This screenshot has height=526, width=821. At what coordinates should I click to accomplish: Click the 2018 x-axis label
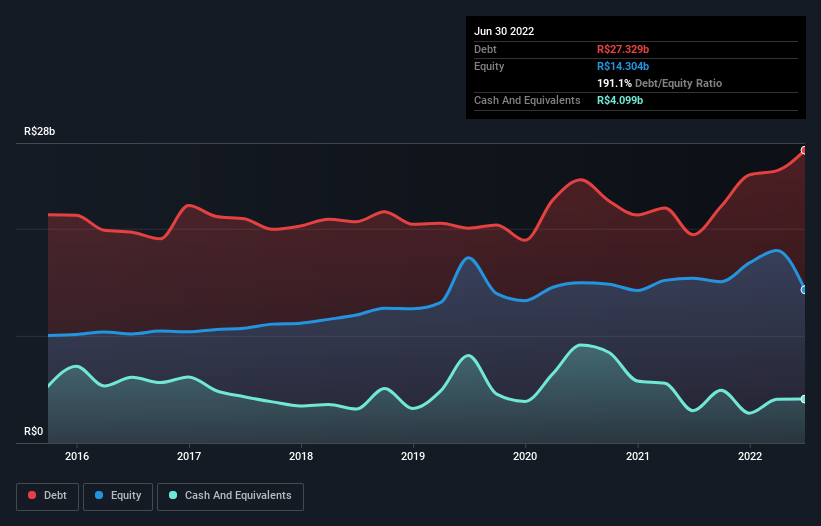point(301,456)
